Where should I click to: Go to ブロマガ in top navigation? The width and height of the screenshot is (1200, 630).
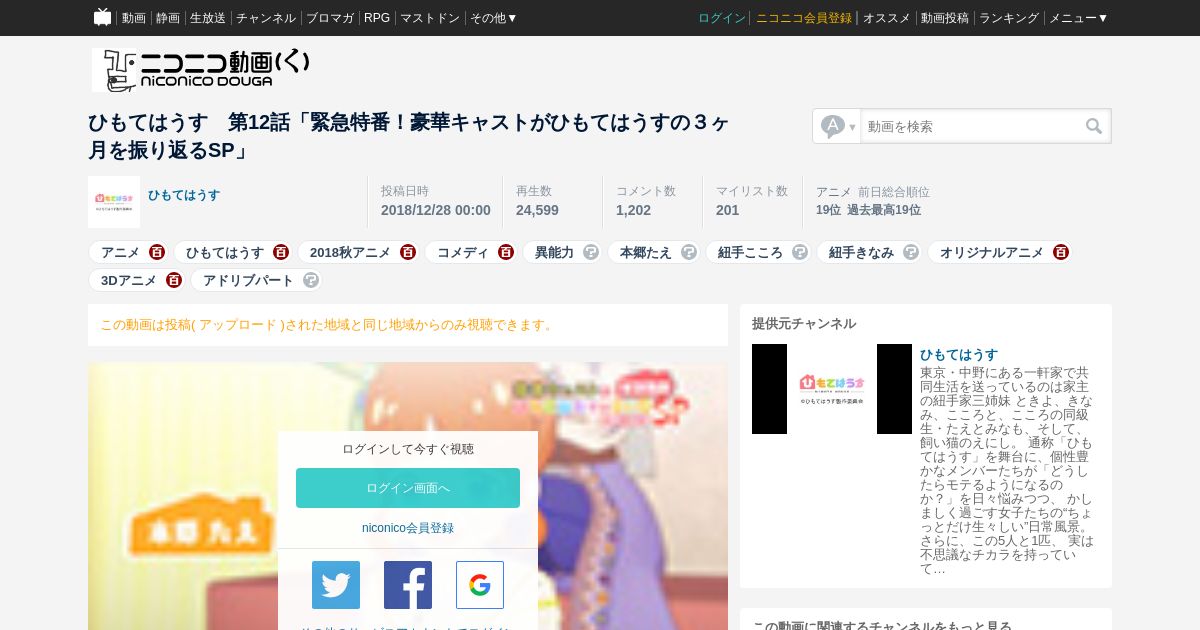pos(330,18)
